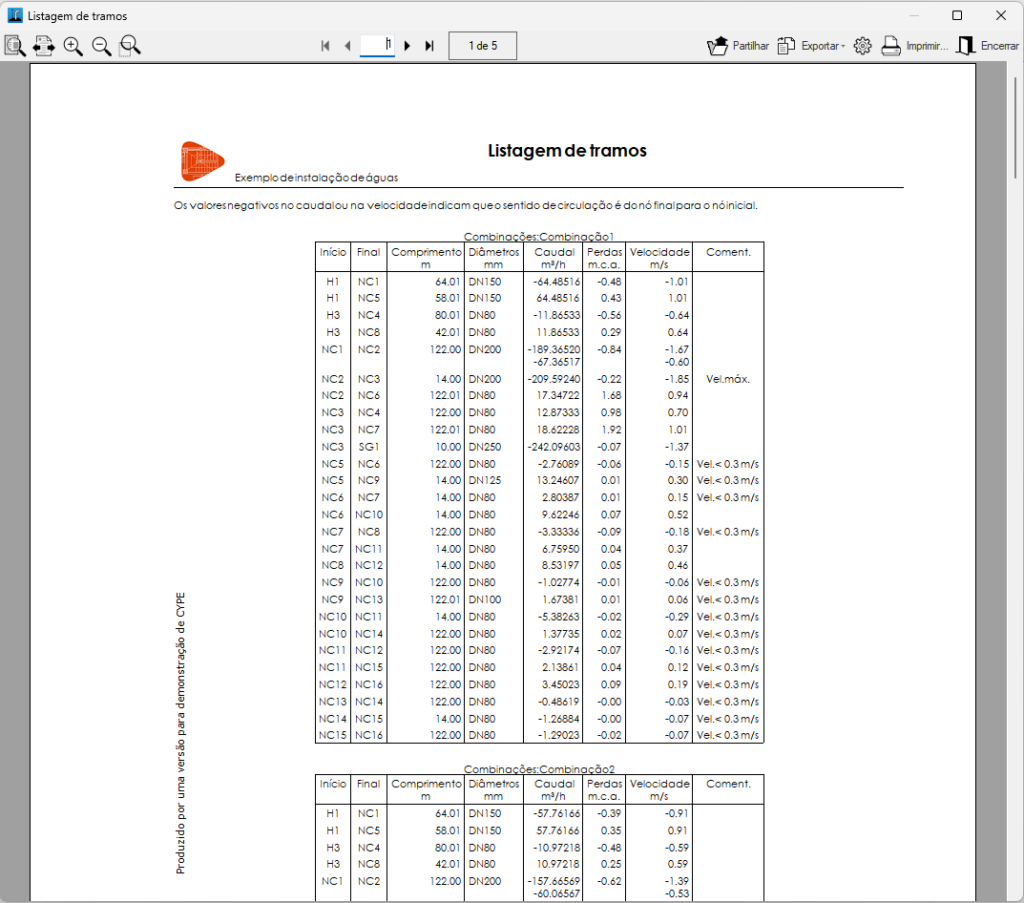Click Encerrar to close the listing
This screenshot has width=1024, height=903.
coord(987,46)
